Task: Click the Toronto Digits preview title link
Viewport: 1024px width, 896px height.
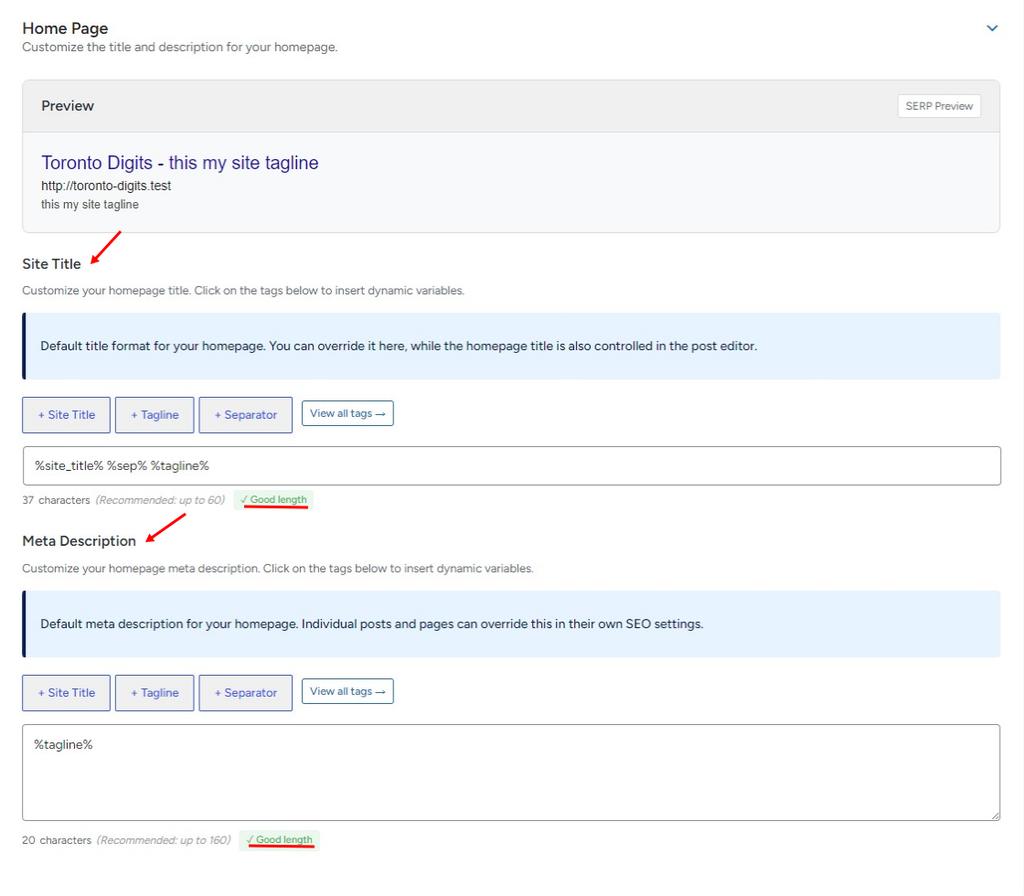Action: (x=180, y=163)
